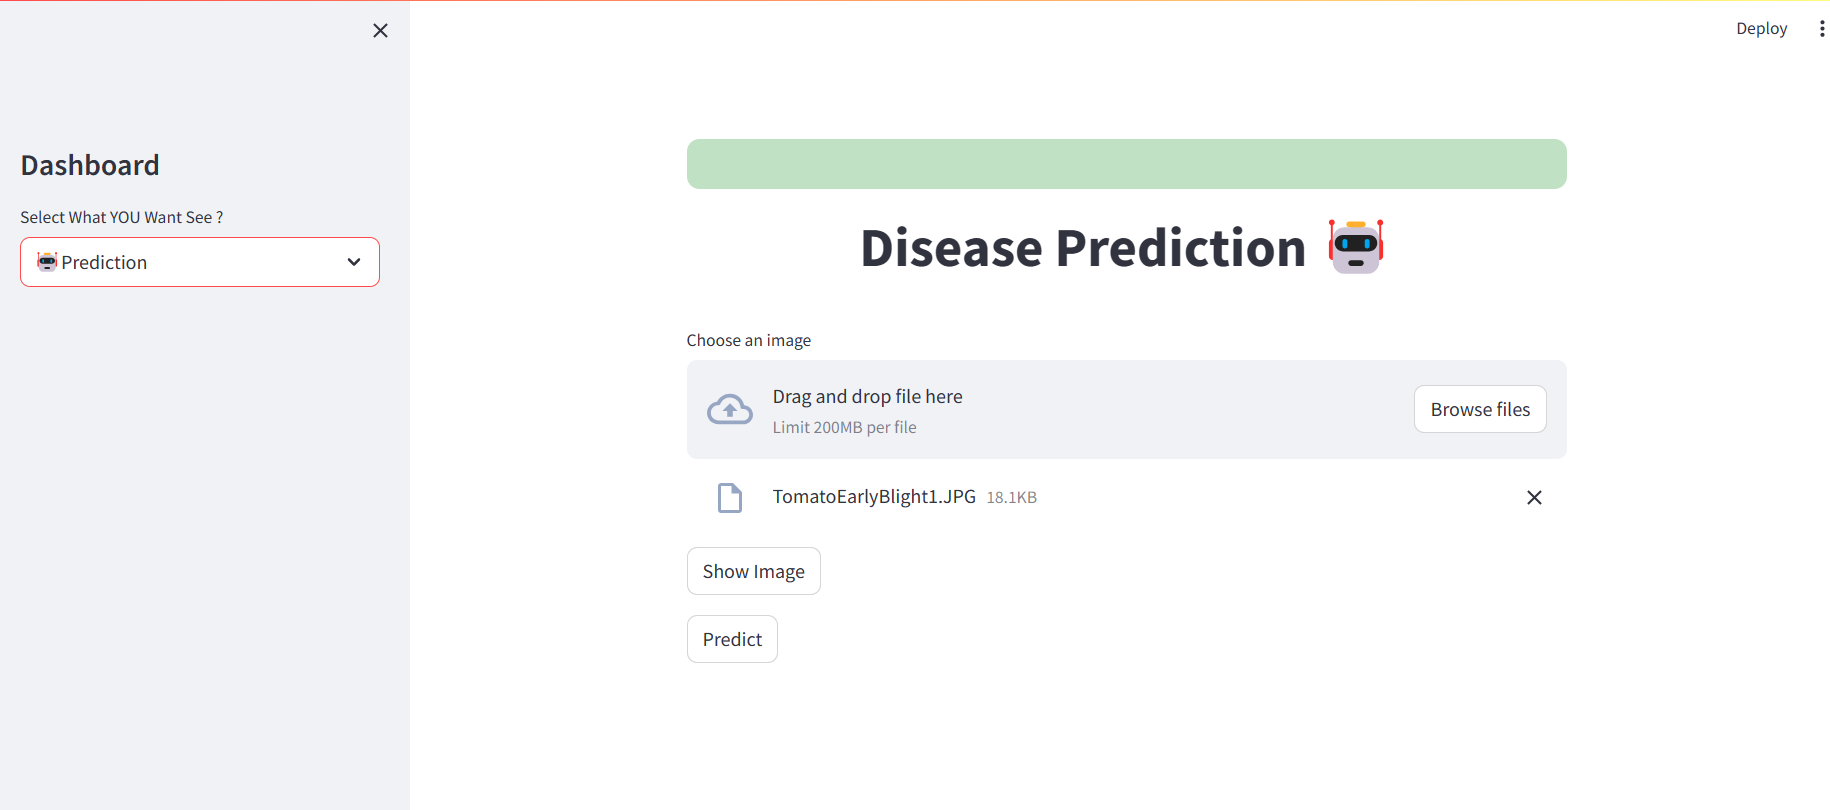Viewport: 1830px width, 810px height.
Task: Open the 'Select What YOU Want See' dropdown
Action: 199,262
